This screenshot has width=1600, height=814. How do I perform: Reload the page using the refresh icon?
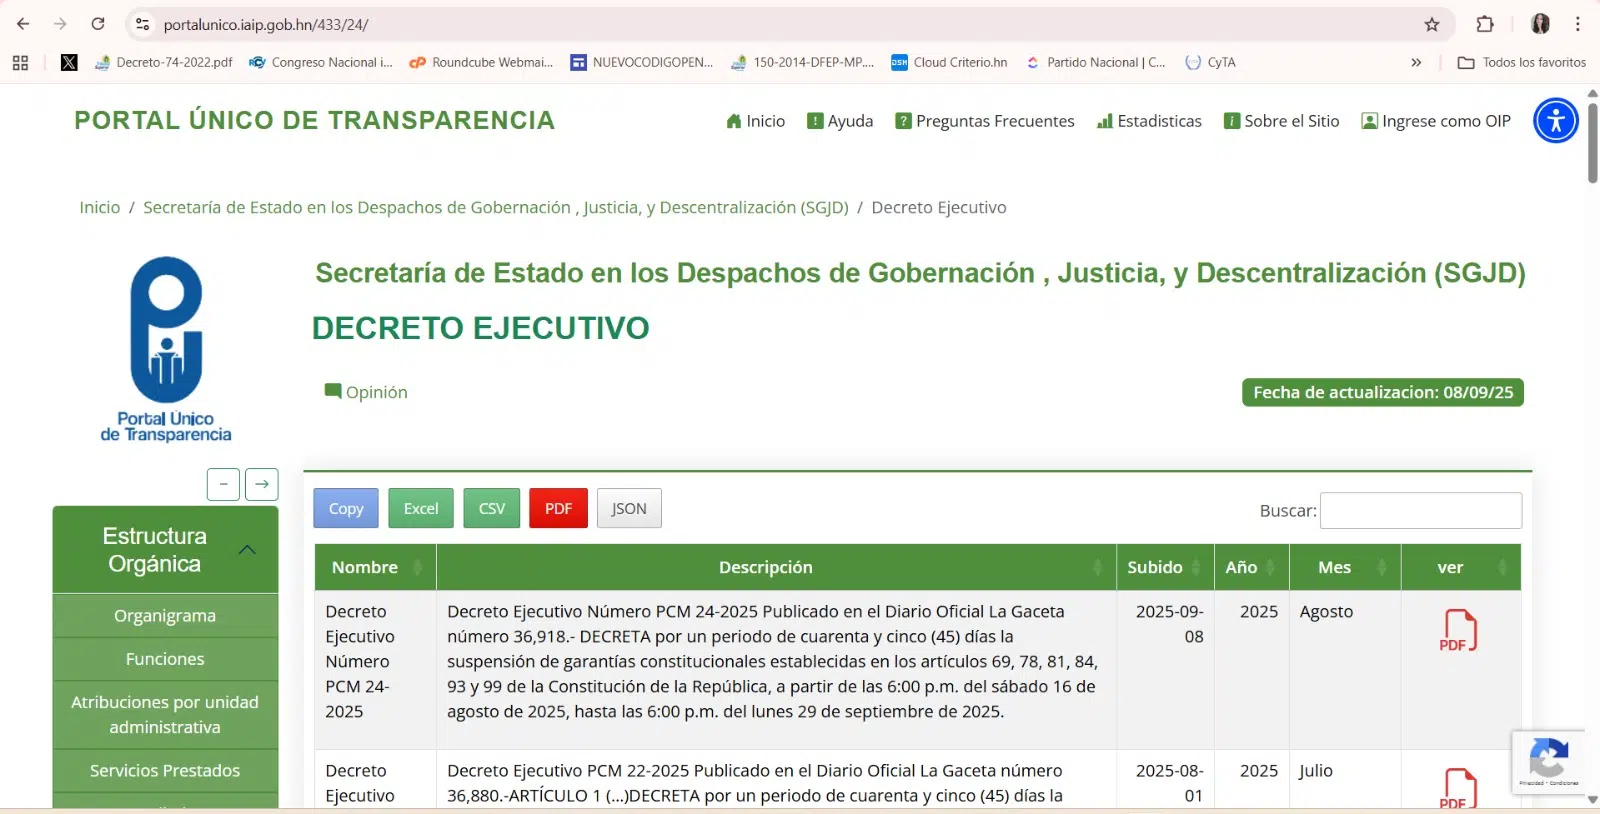pos(98,24)
